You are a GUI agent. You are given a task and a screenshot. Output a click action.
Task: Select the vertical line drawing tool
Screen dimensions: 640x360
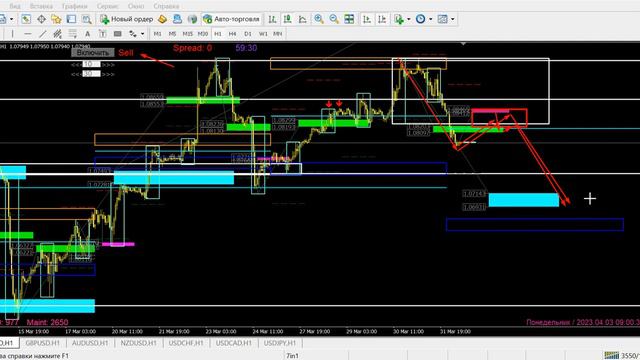click(12, 34)
